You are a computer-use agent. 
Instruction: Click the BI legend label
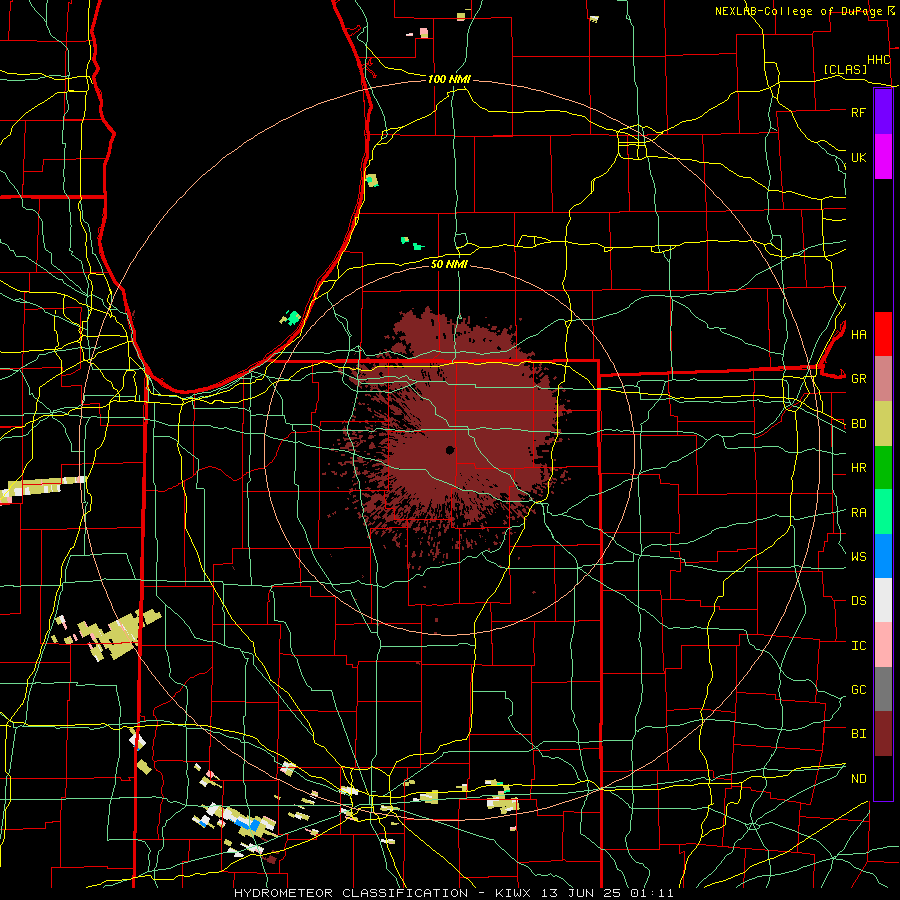(858, 734)
